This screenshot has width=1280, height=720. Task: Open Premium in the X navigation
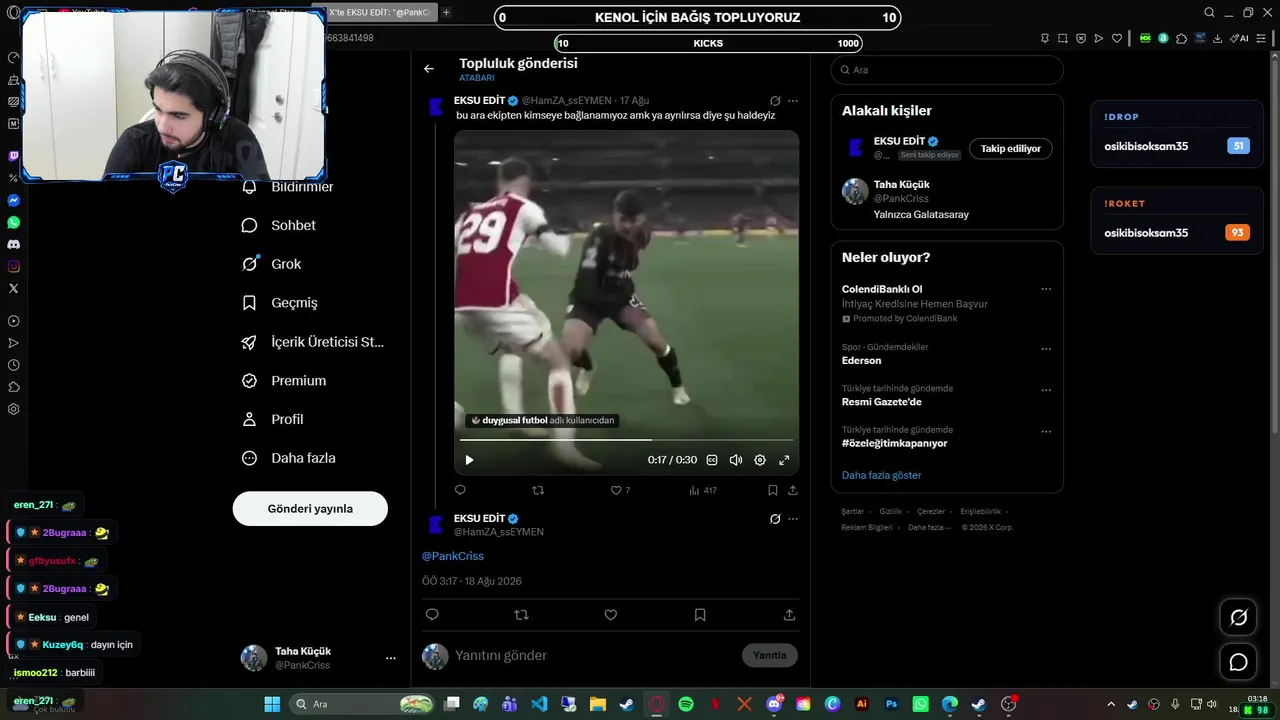pos(284,380)
